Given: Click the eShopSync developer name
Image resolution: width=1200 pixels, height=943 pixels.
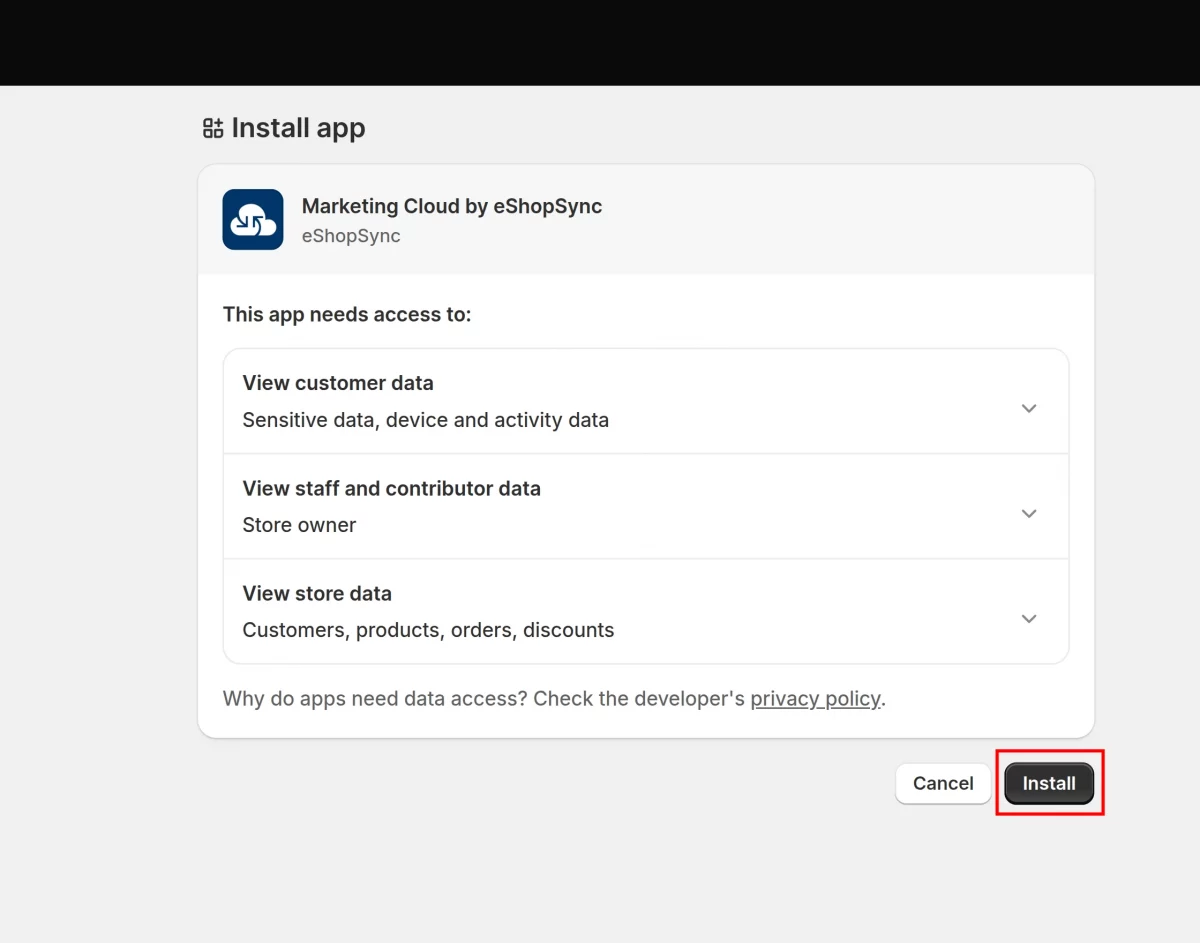Looking at the screenshot, I should click(351, 236).
